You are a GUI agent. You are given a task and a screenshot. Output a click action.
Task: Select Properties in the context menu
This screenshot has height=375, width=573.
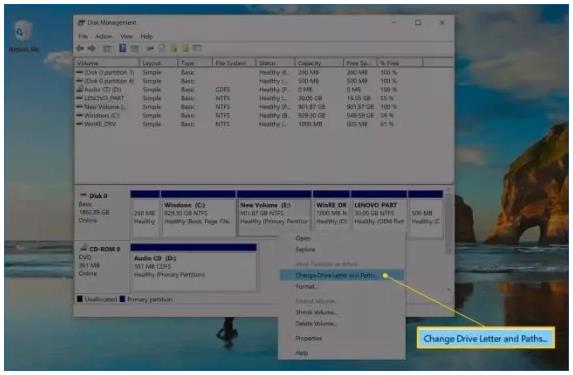pyautogui.click(x=308, y=338)
